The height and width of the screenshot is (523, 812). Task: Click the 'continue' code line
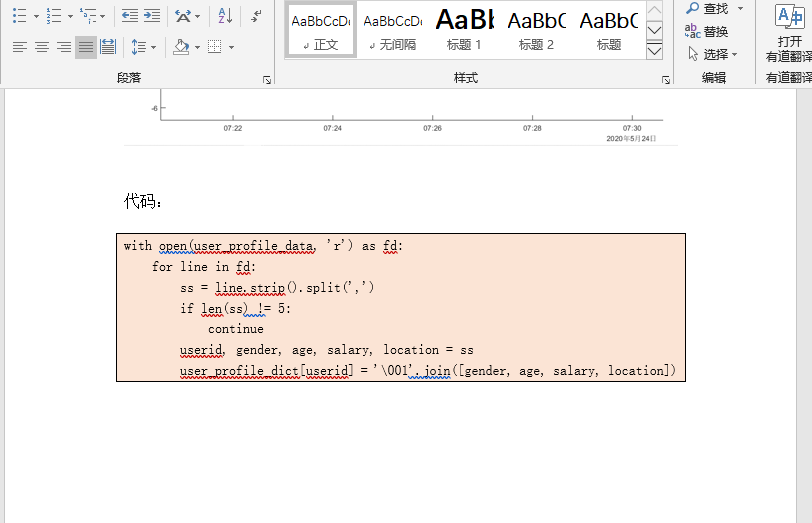(x=236, y=329)
